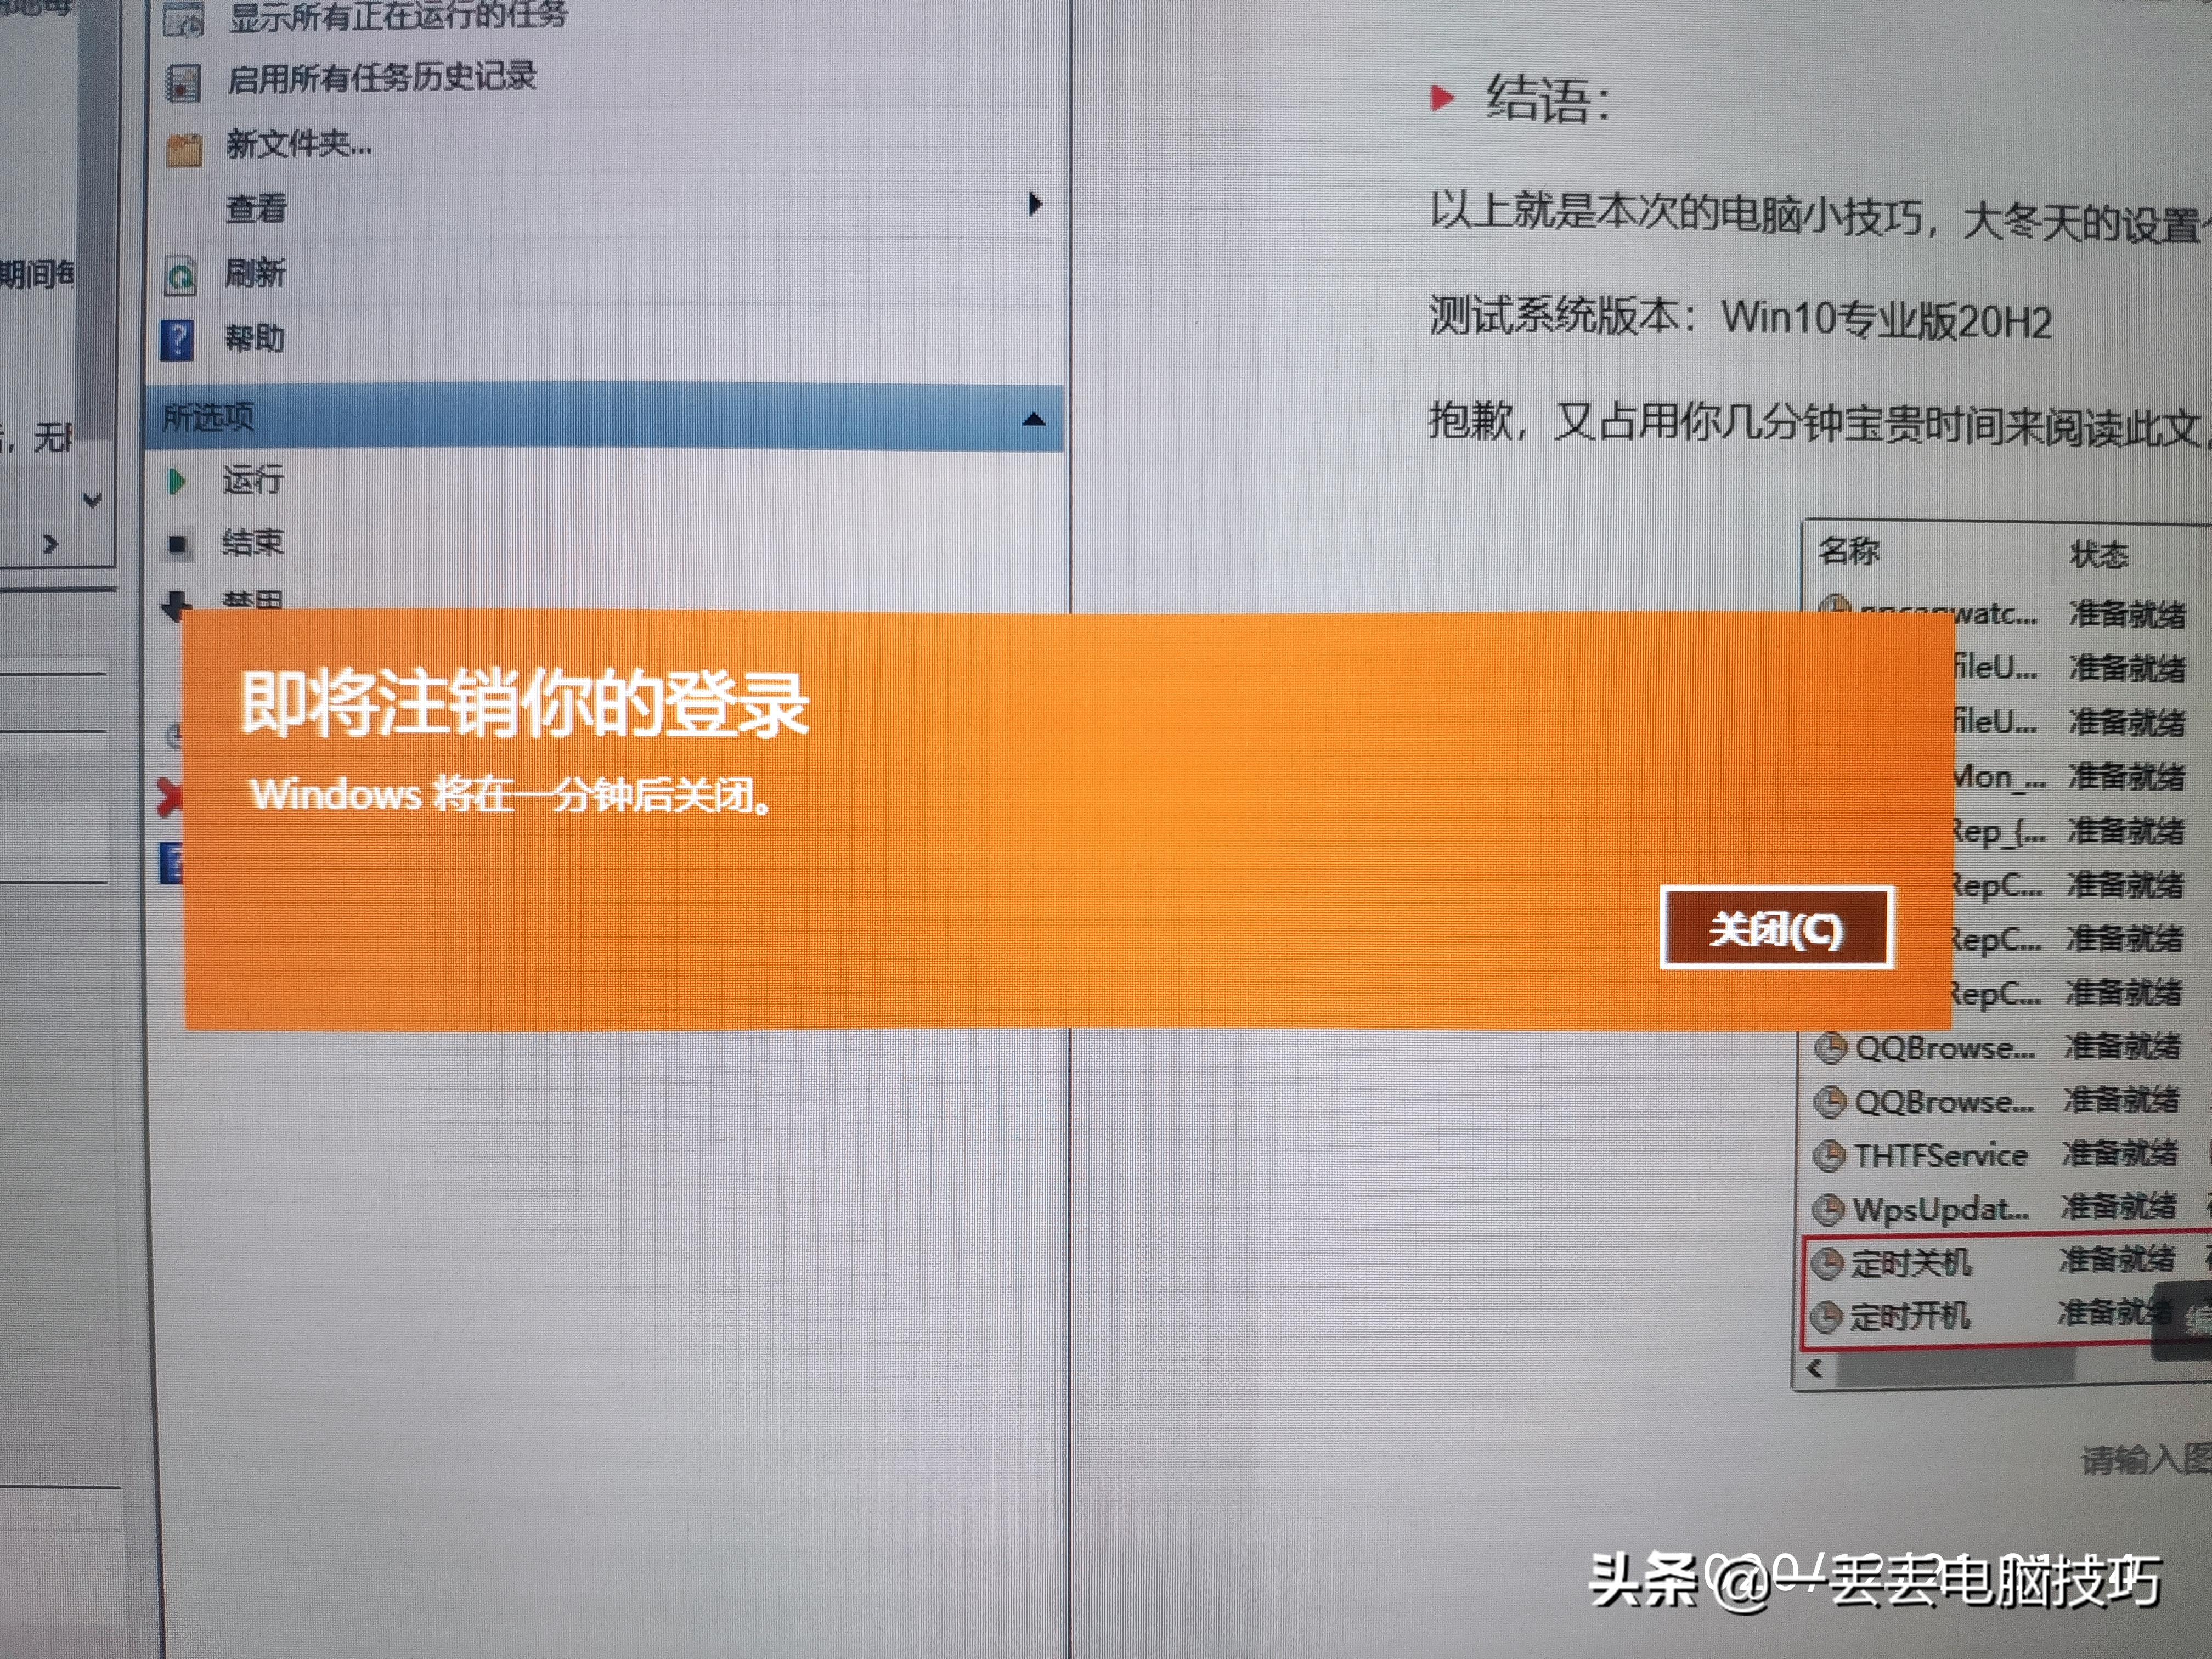The height and width of the screenshot is (1659, 2212).
Task: Click the 启用所有任务历史记录 icon
Action: pos(183,83)
